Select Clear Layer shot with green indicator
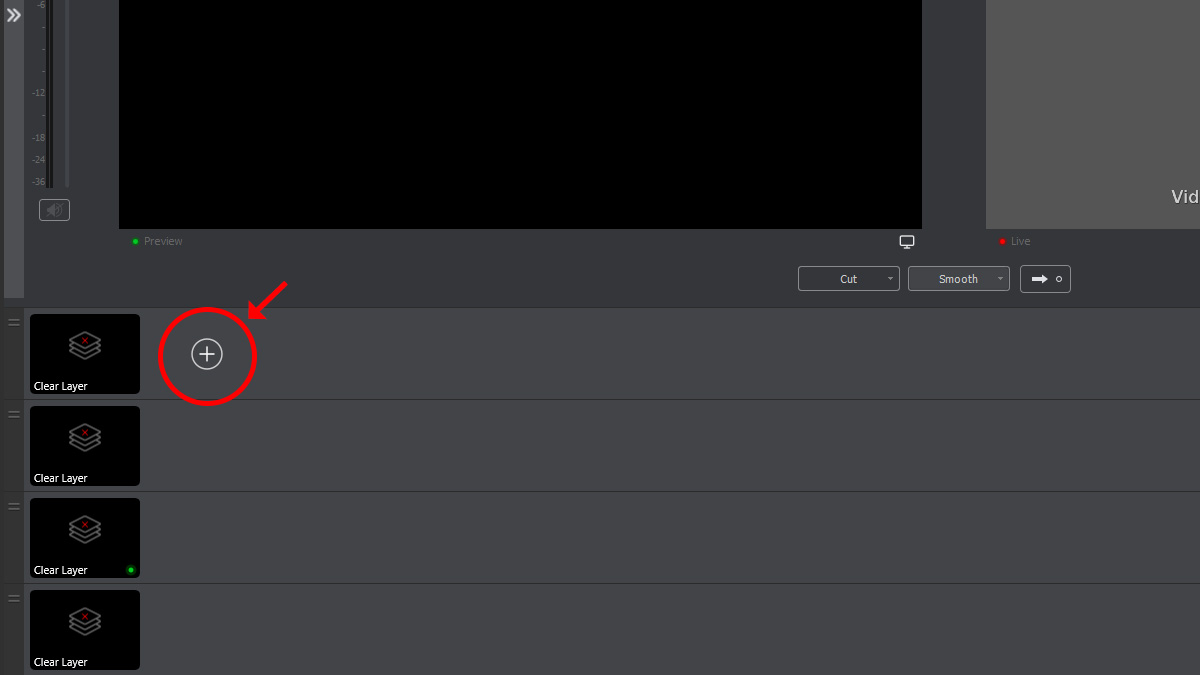Viewport: 1200px width, 675px height. click(85, 538)
